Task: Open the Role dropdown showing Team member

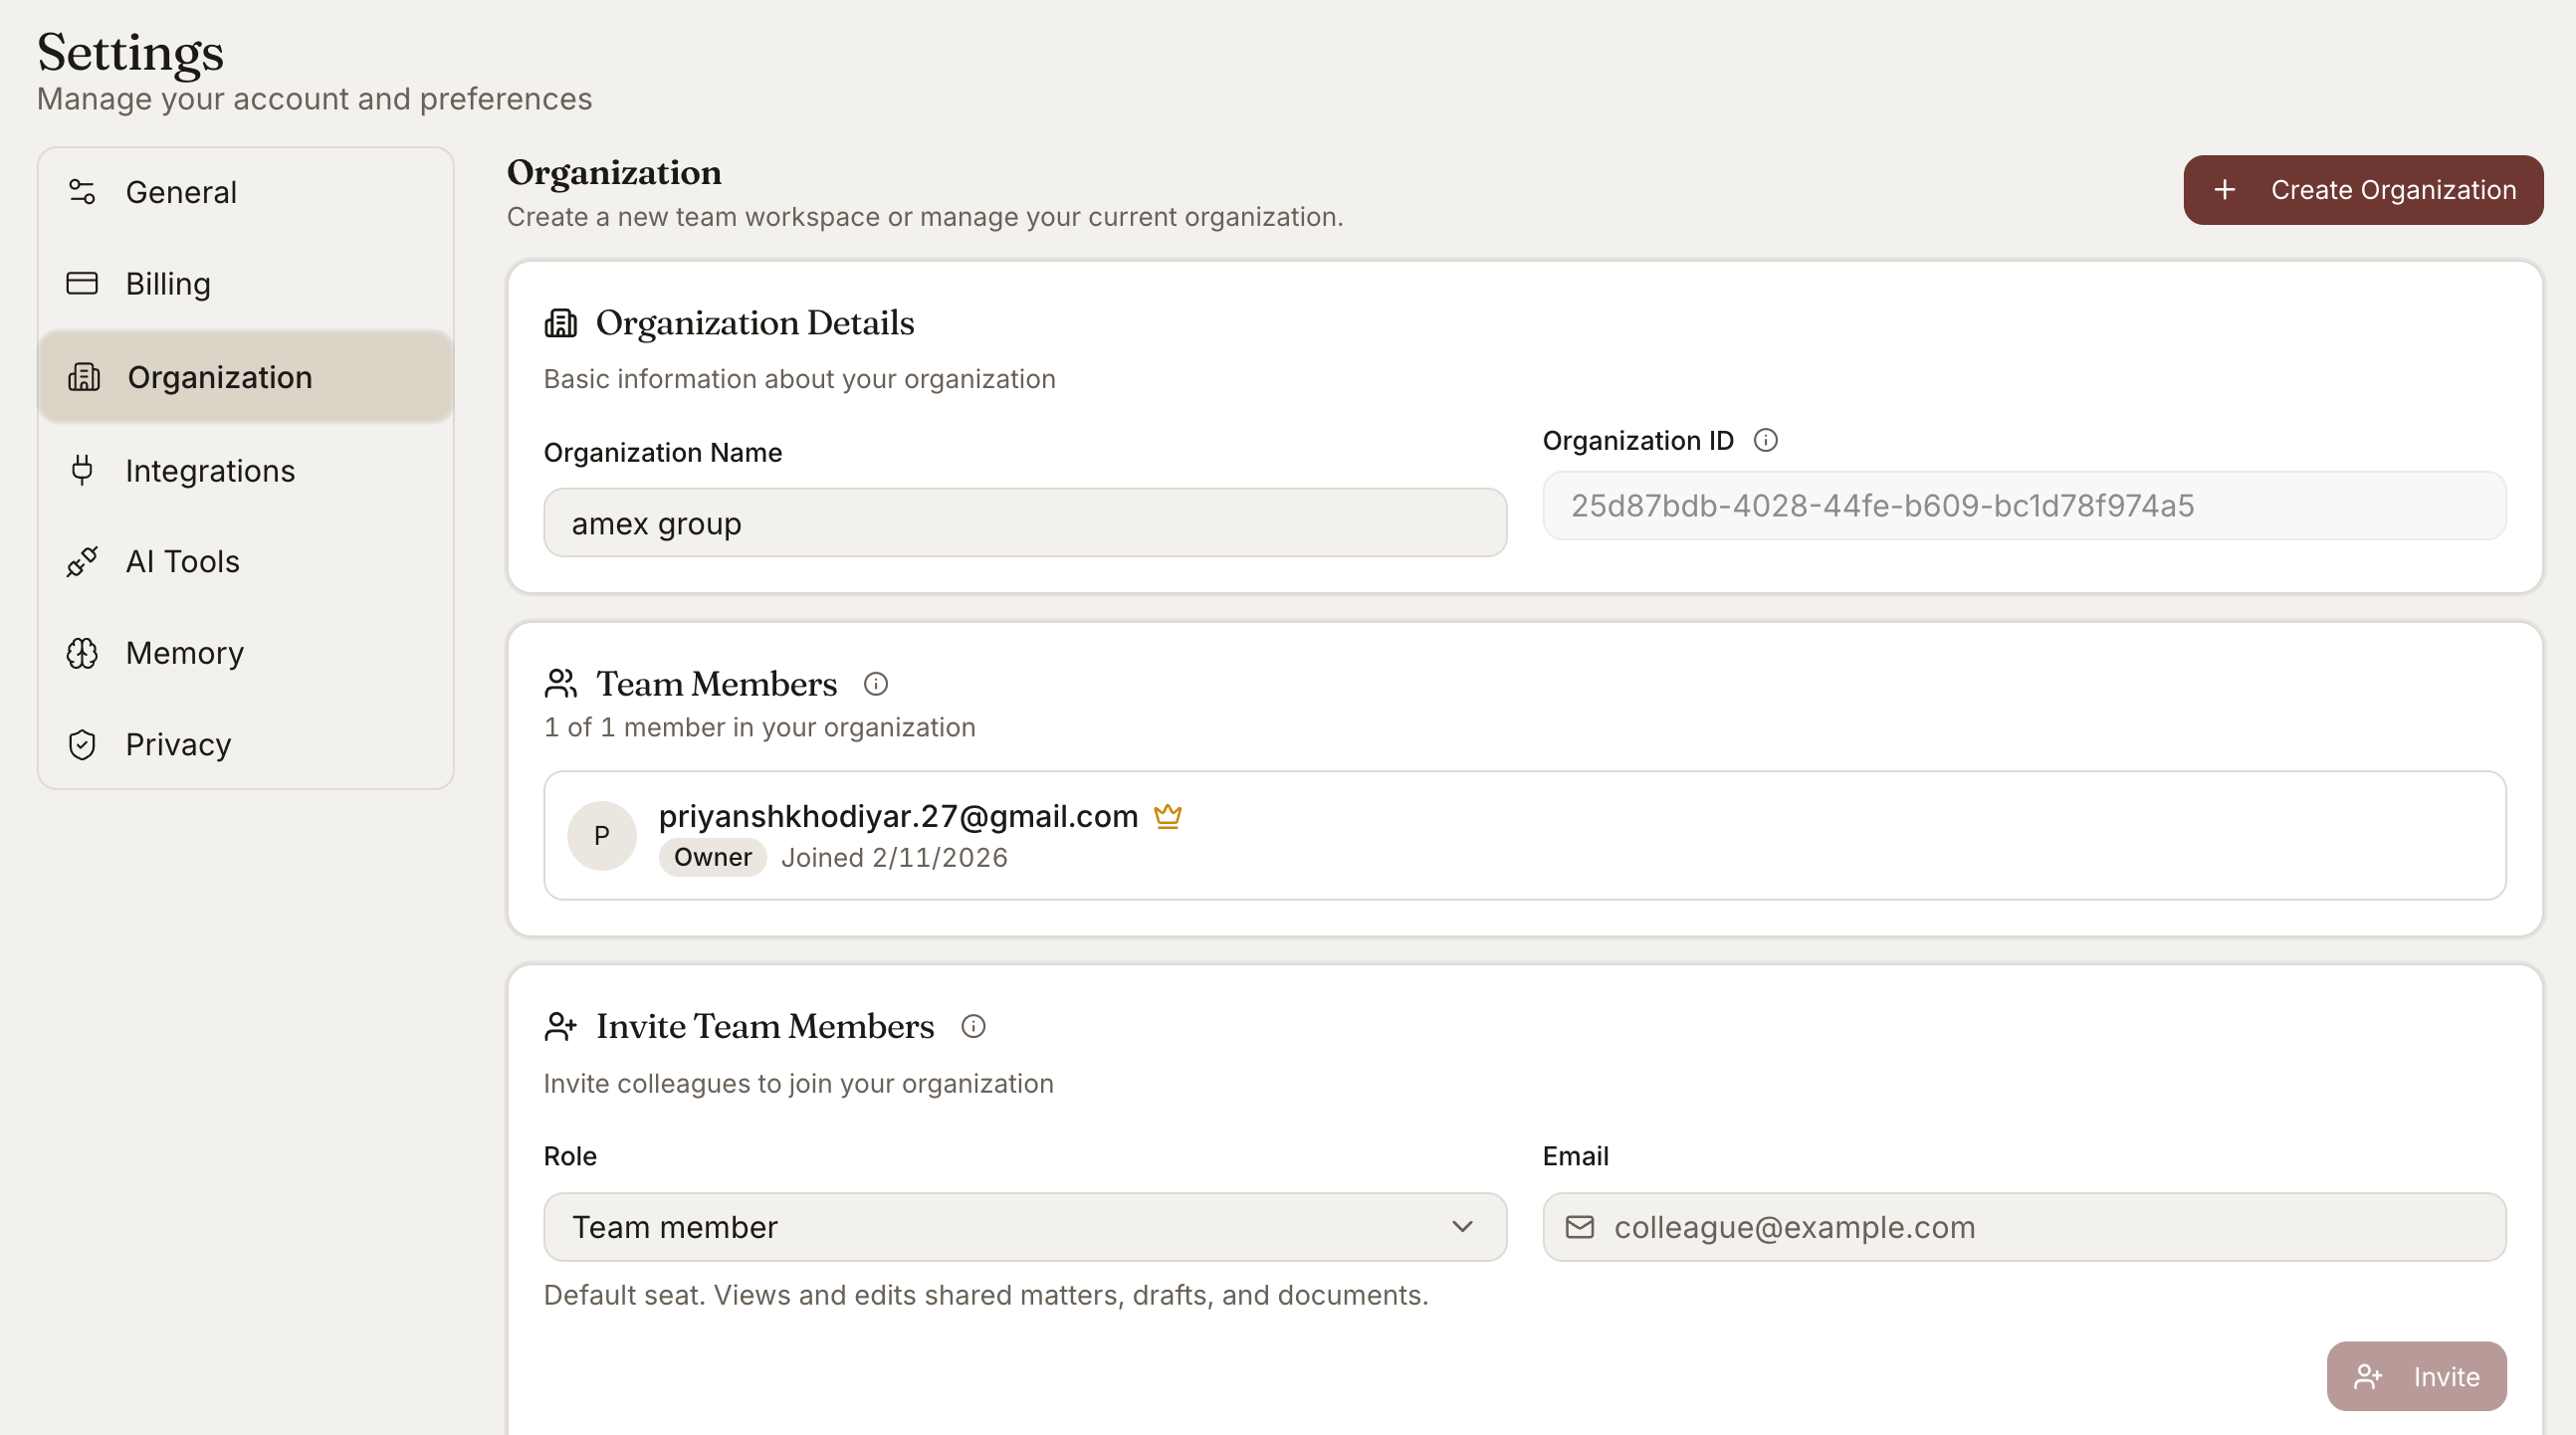Action: 1025,1227
